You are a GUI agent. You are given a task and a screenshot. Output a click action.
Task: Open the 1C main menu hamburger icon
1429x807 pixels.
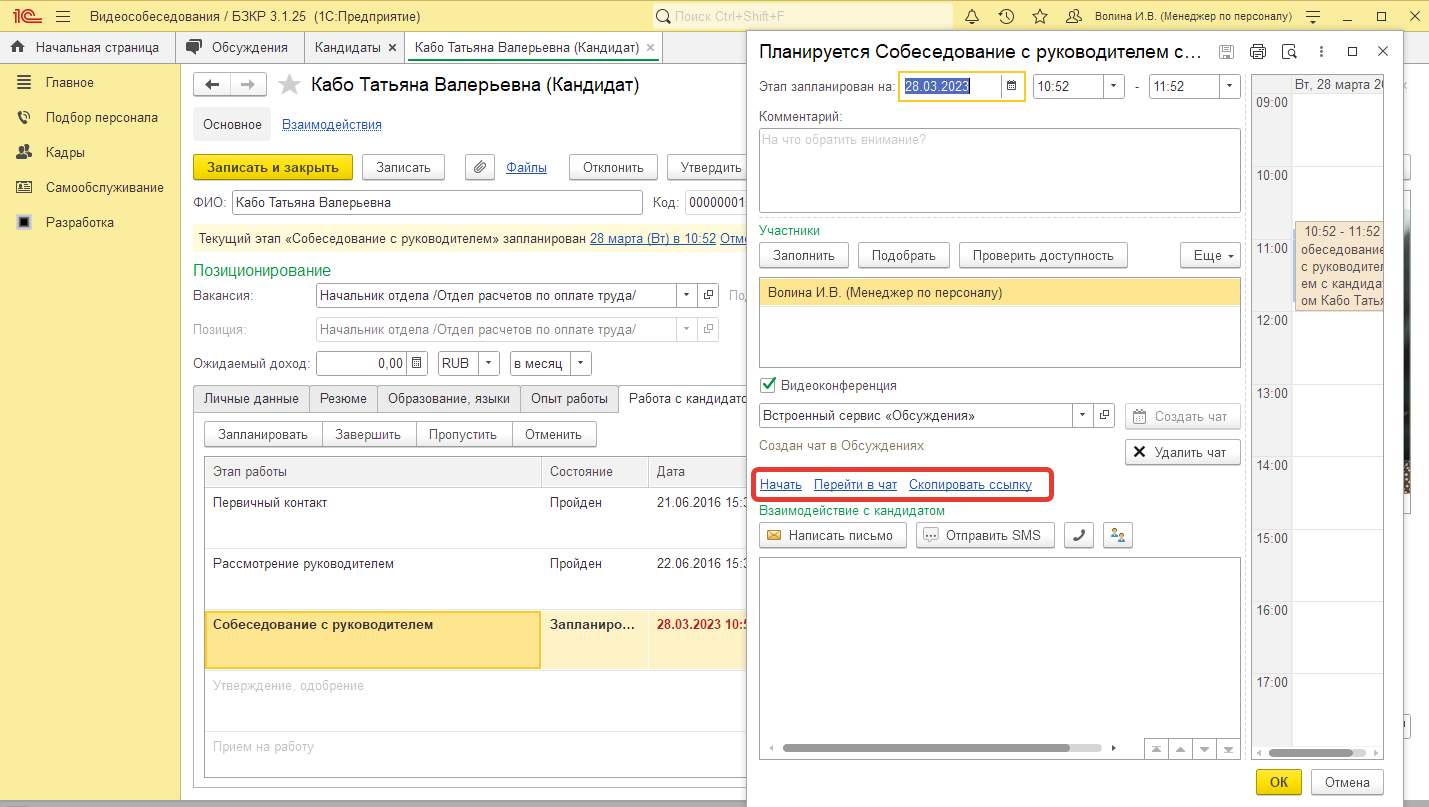tap(63, 17)
